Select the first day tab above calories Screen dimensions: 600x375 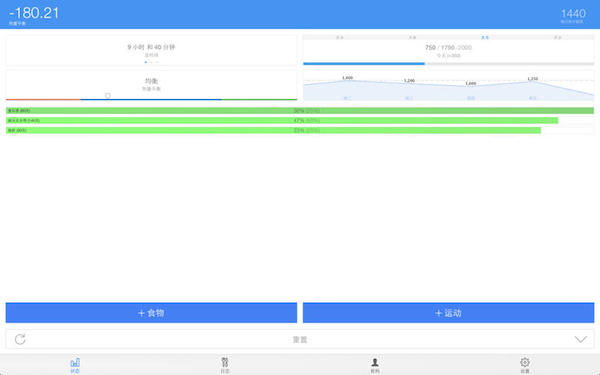[x=339, y=38]
